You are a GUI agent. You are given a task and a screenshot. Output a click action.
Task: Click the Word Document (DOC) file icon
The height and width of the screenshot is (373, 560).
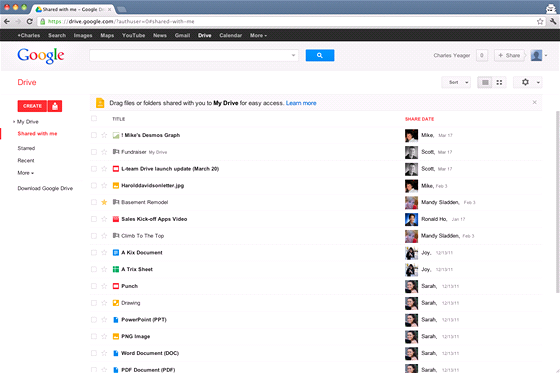116,353
